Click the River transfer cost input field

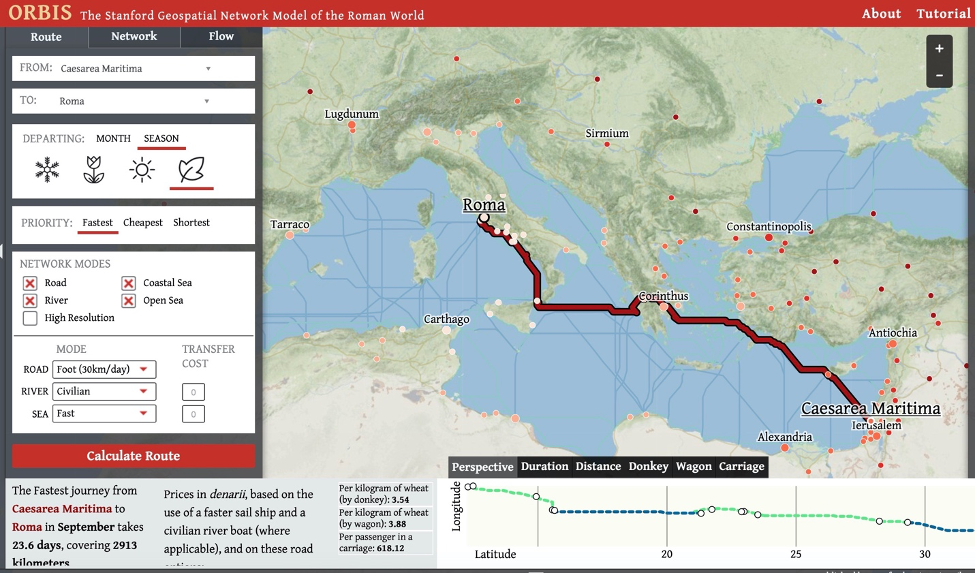point(193,392)
